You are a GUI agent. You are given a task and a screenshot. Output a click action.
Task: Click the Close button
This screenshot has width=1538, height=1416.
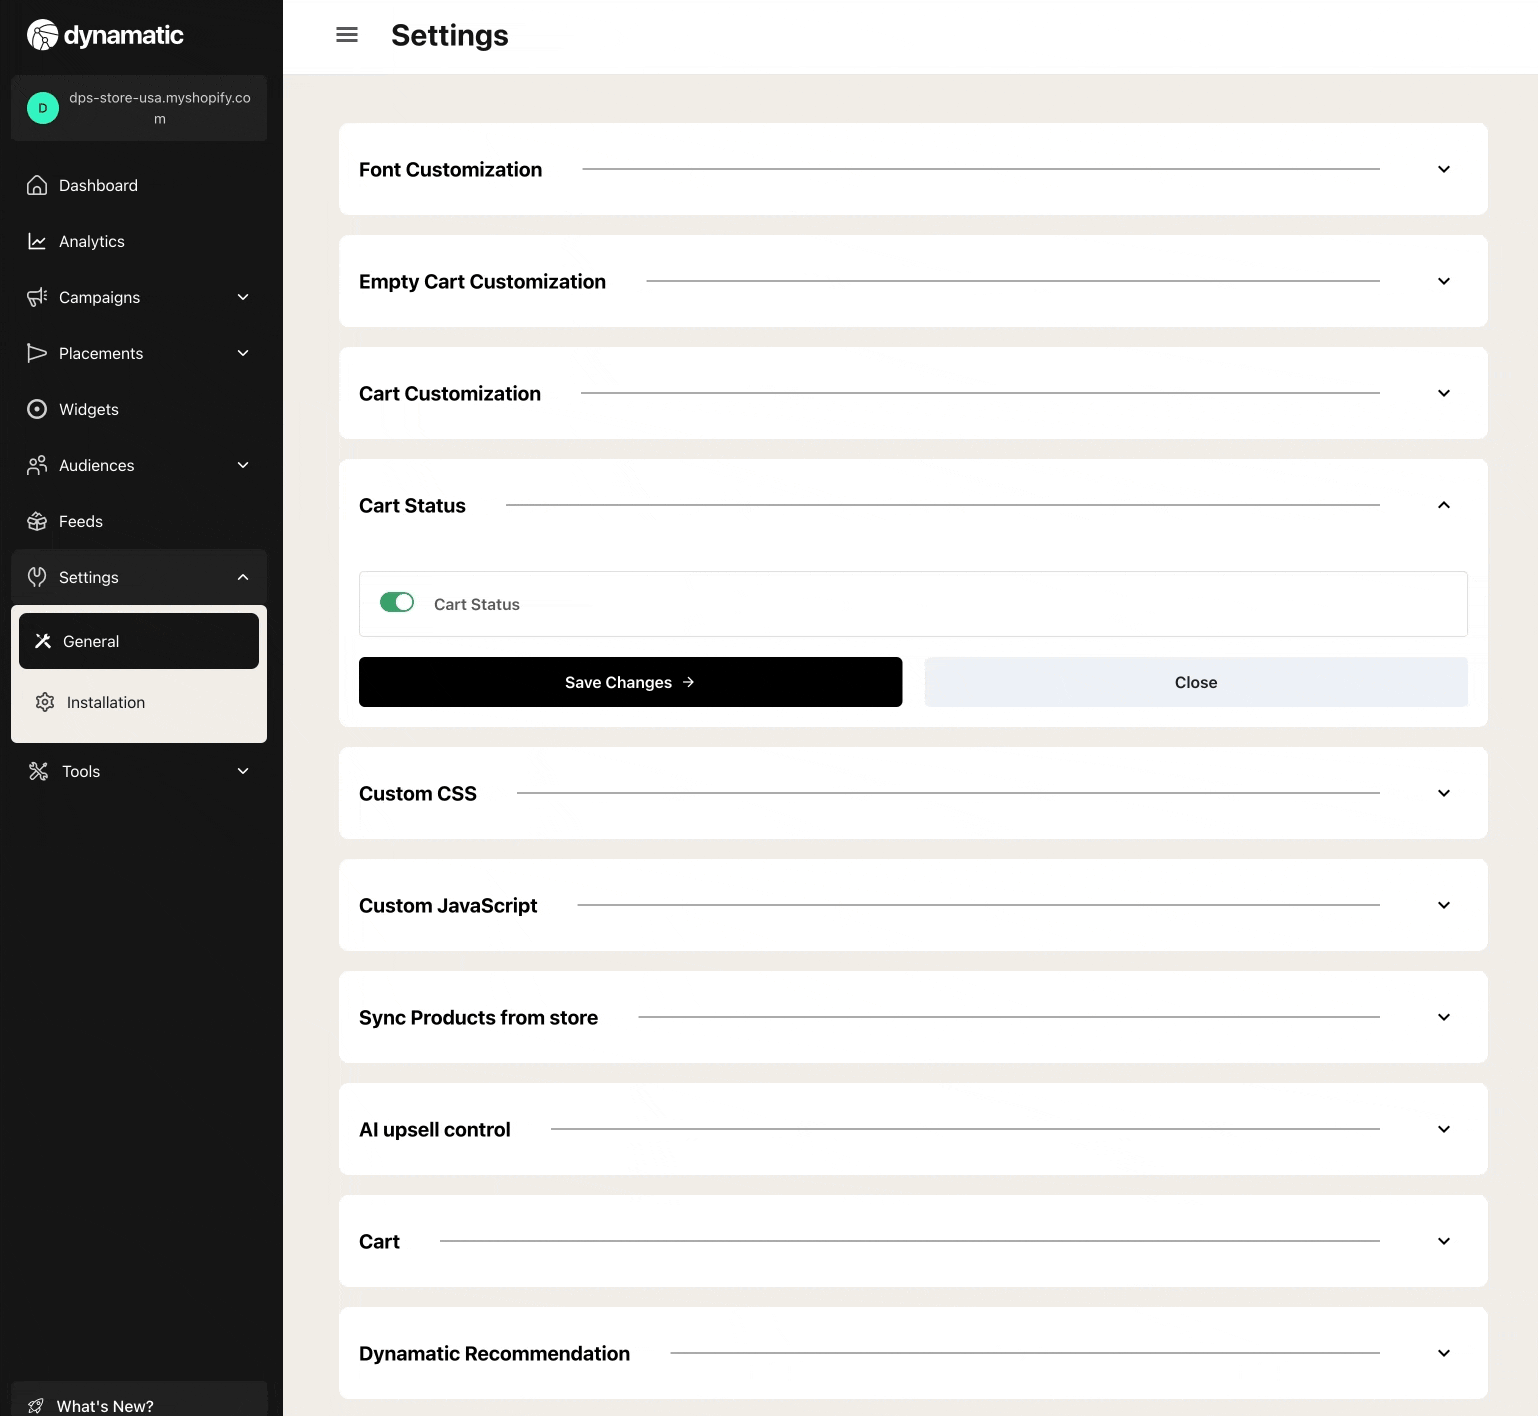[1195, 682]
